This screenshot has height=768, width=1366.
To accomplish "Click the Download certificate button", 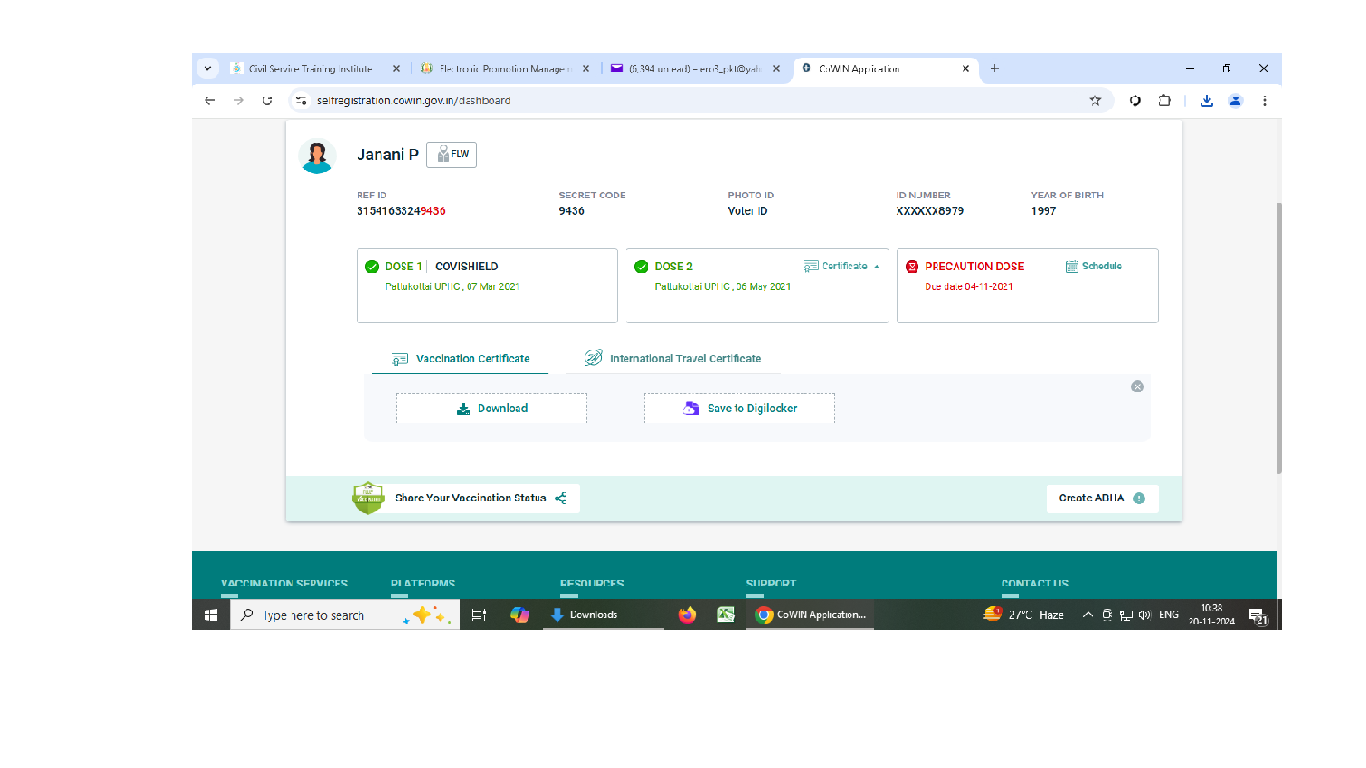I will point(491,408).
